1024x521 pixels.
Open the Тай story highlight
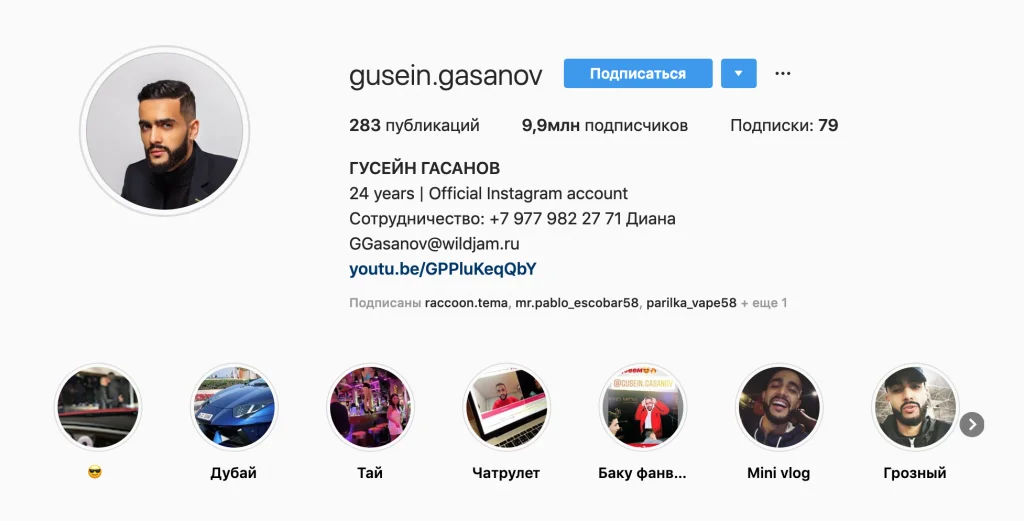pyautogui.click(x=370, y=407)
